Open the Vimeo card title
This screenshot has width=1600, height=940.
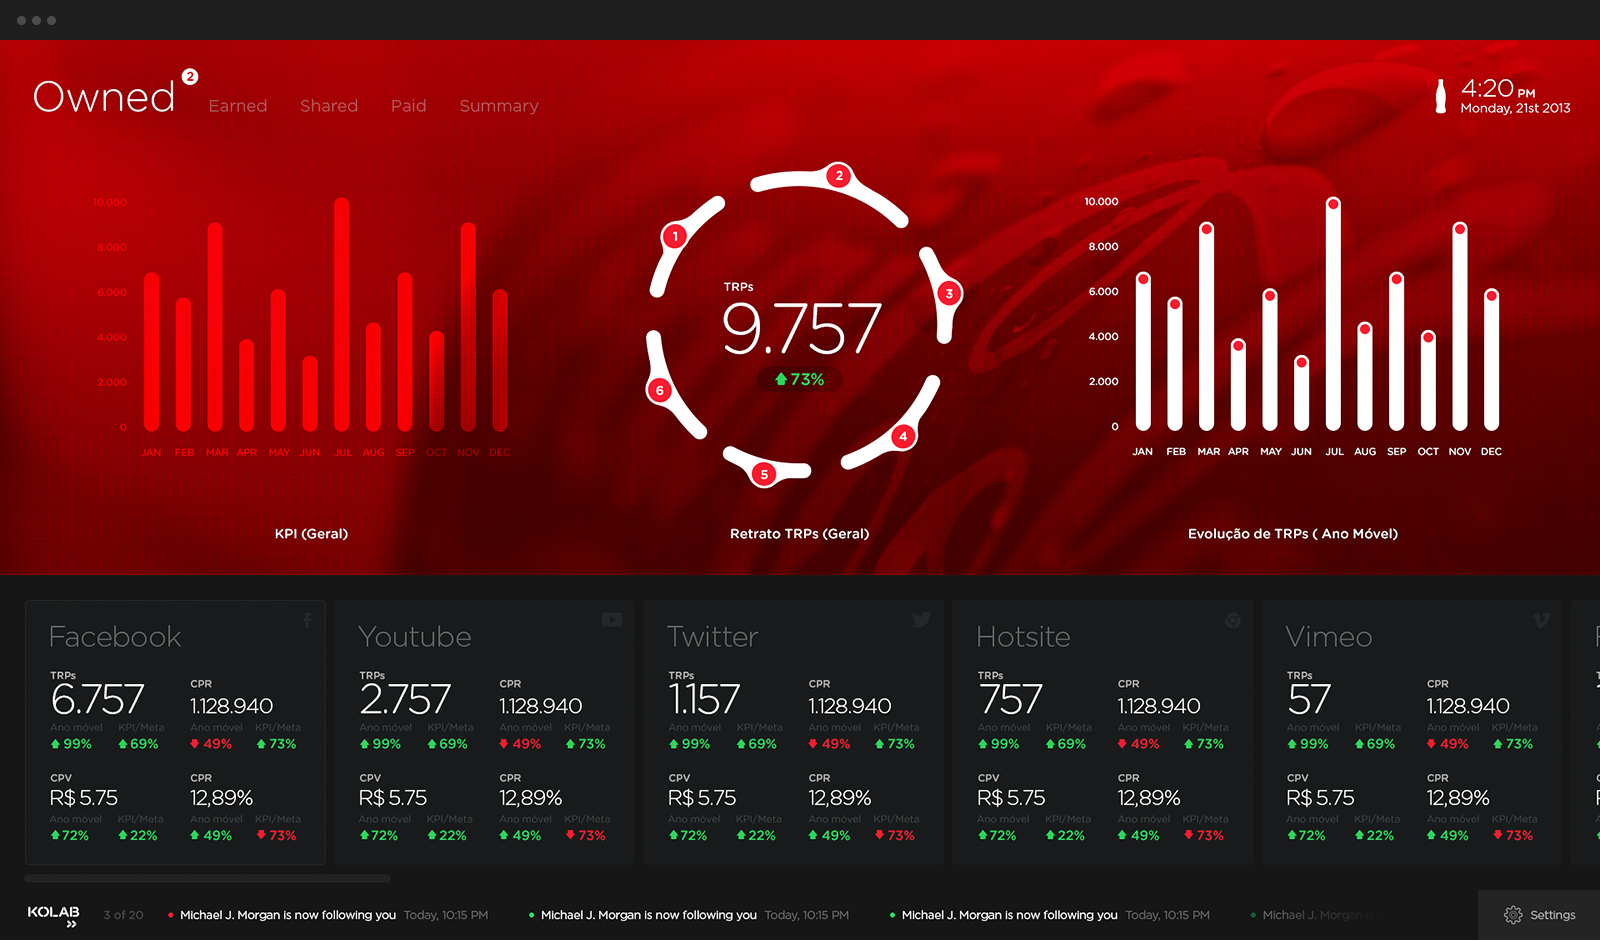(1329, 637)
